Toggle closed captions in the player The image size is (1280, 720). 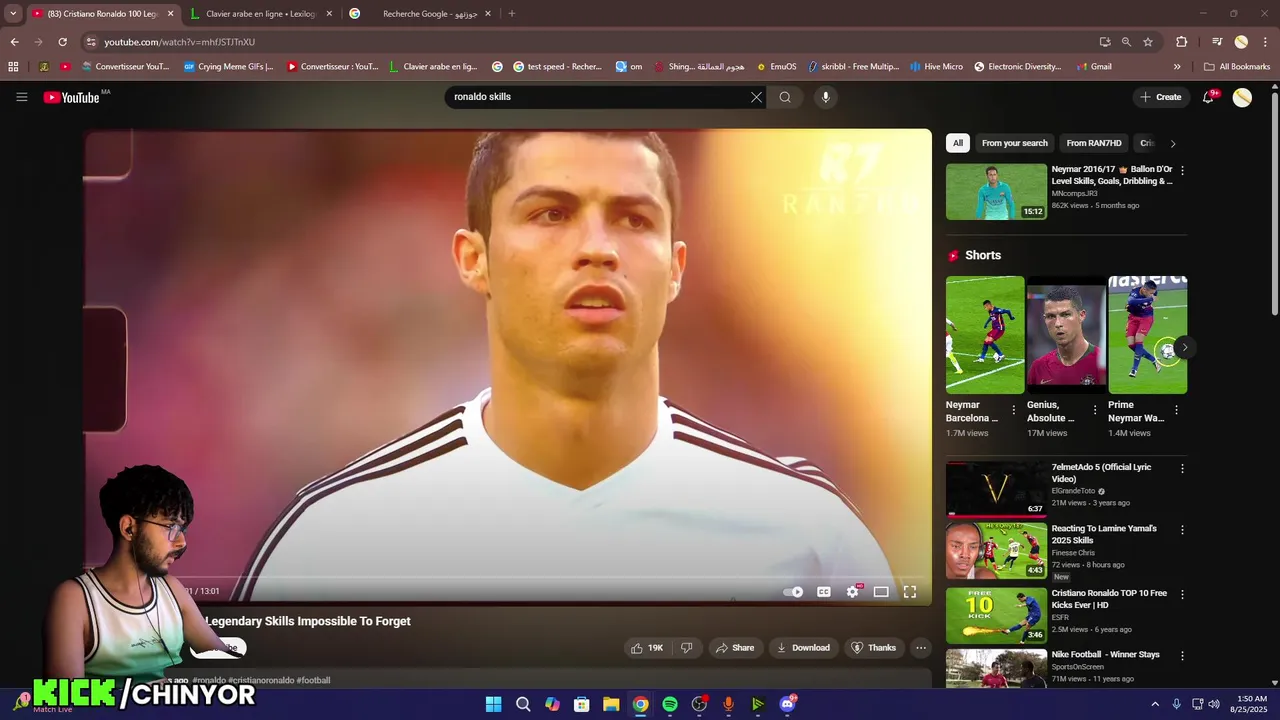[x=823, y=591]
